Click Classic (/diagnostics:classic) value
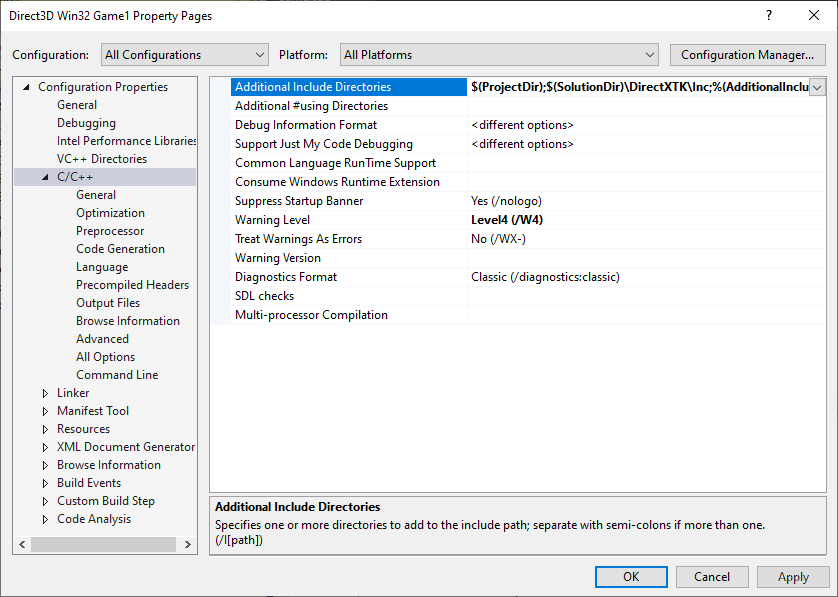 pyautogui.click(x=545, y=277)
